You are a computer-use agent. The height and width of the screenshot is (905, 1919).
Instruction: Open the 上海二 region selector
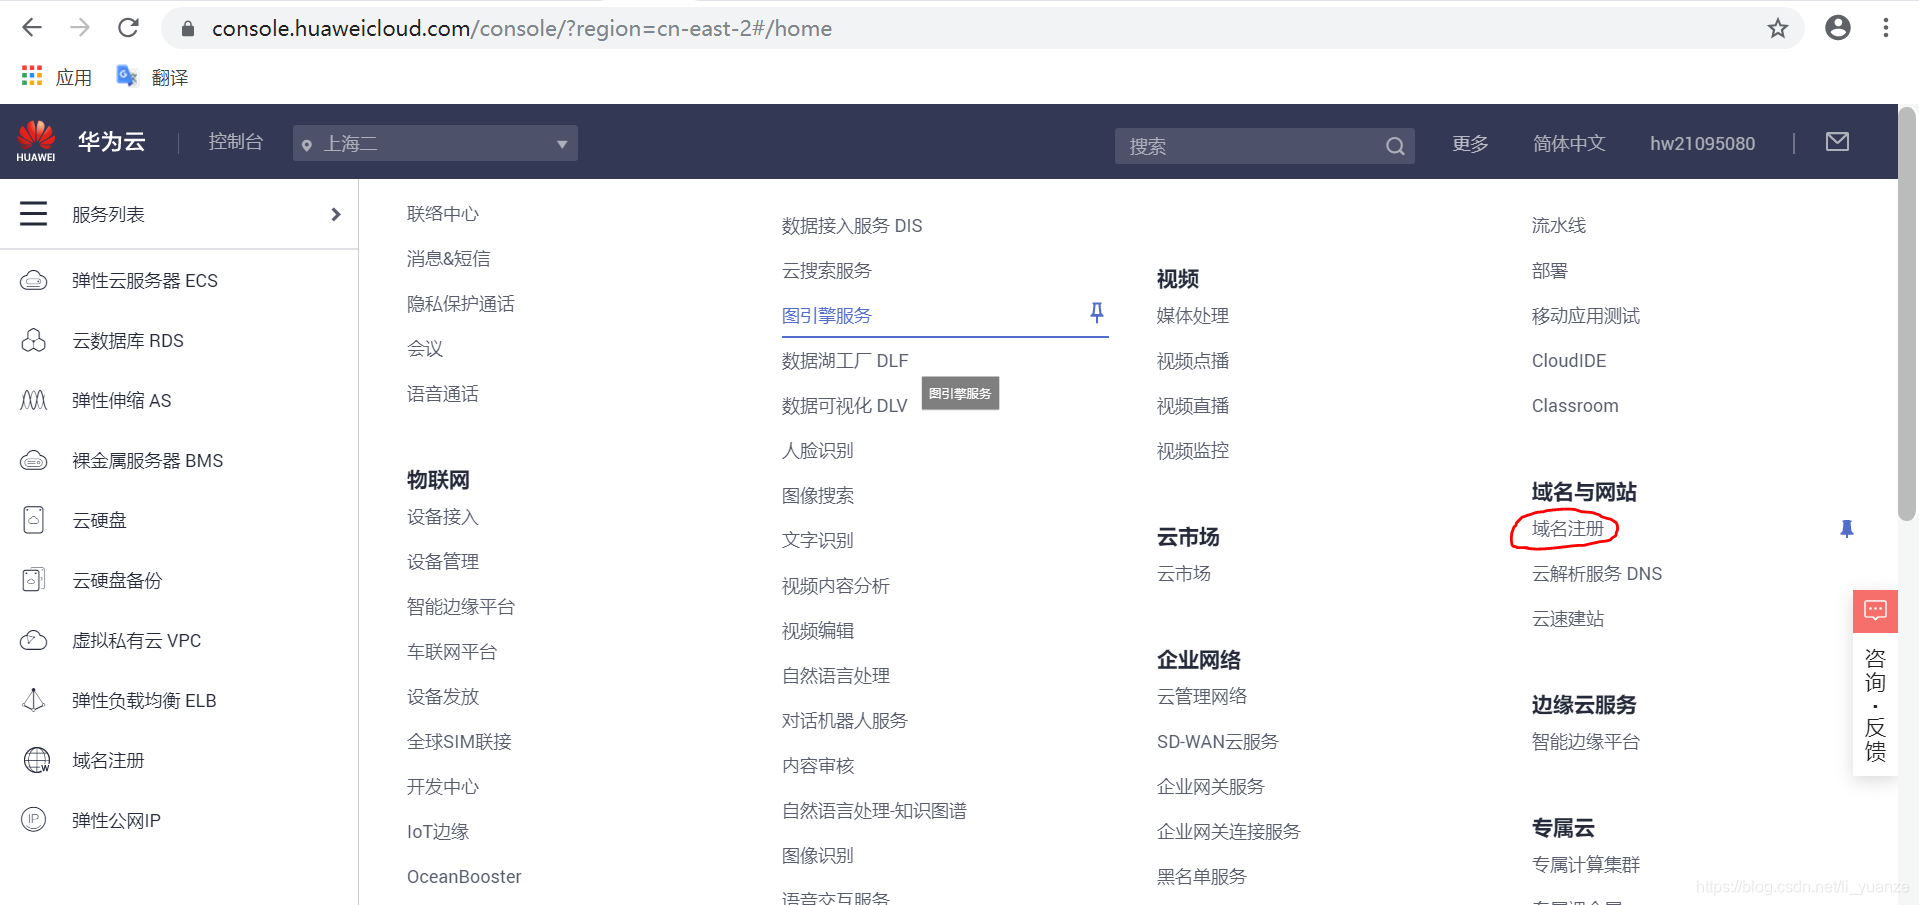click(435, 143)
